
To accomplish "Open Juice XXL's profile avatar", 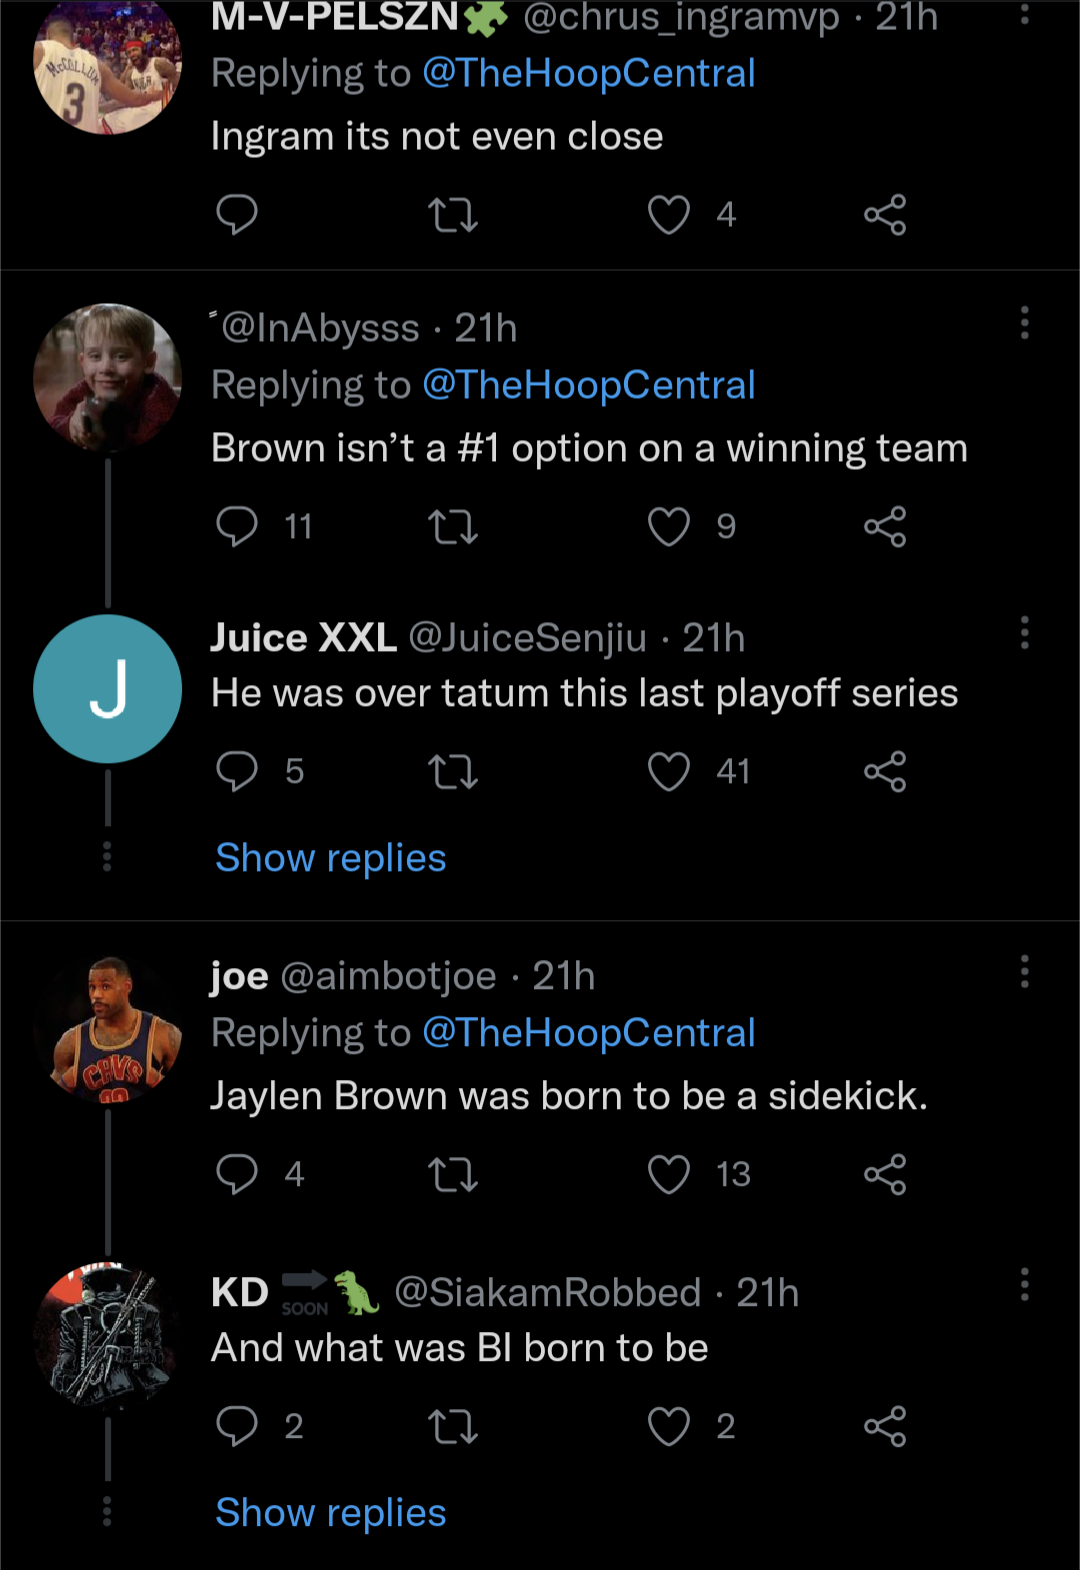I will [107, 689].
